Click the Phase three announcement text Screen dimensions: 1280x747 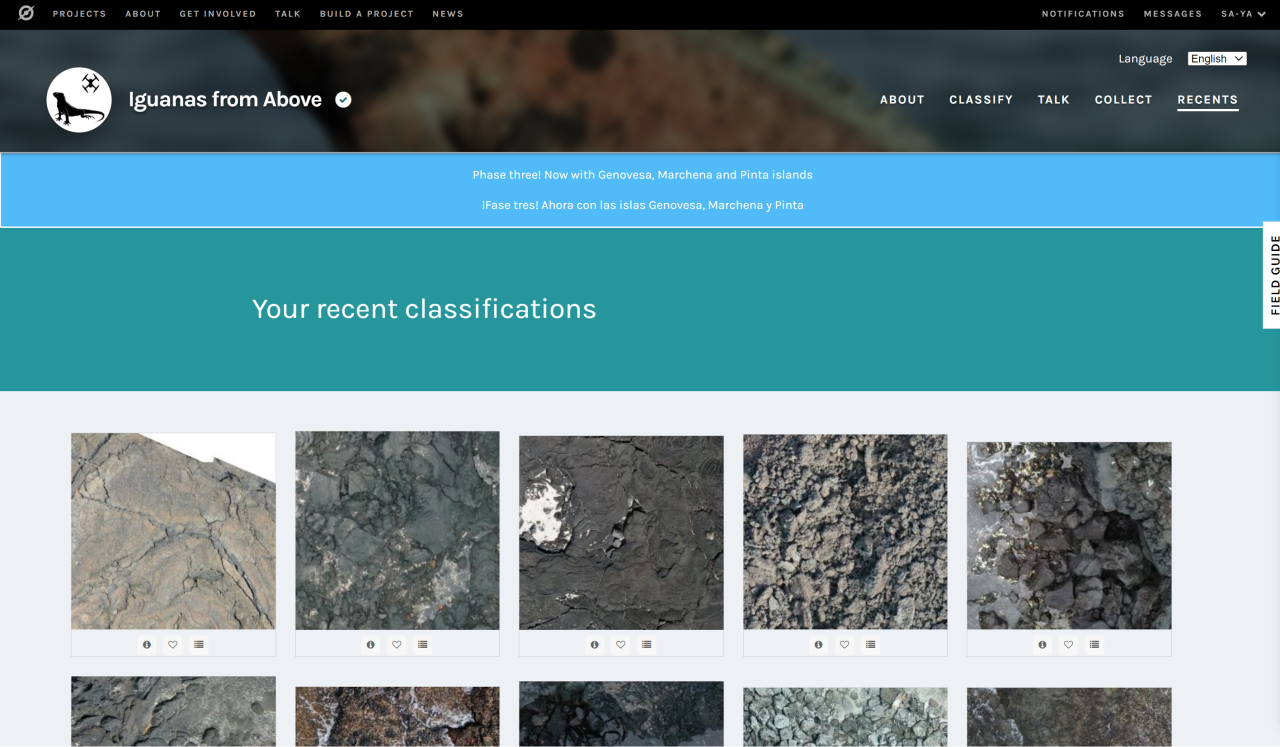pyautogui.click(x=643, y=175)
